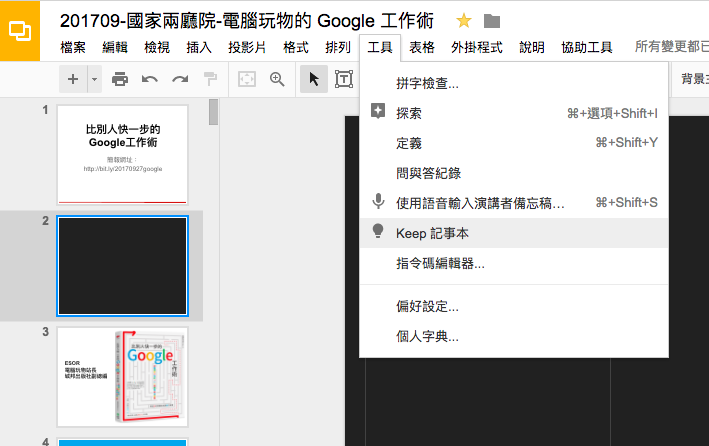Close the open 工具 menu tab
The height and width of the screenshot is (446, 709).
coord(380,47)
